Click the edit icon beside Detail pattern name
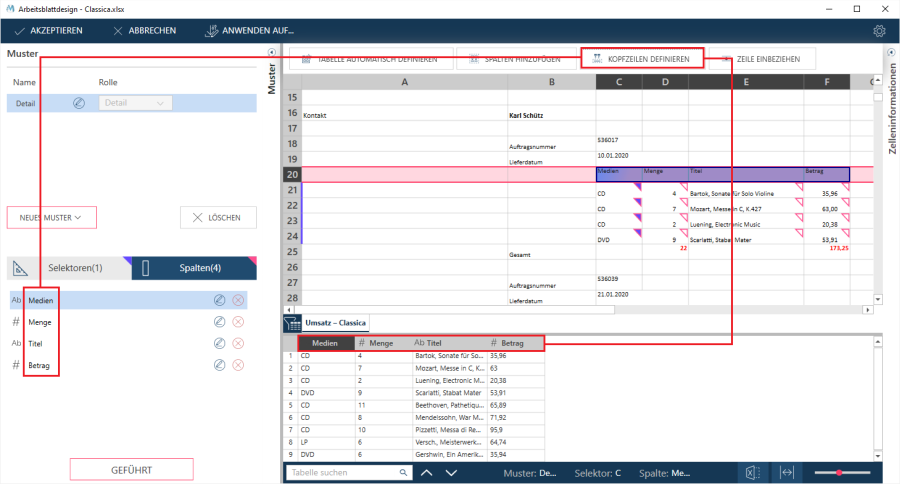The image size is (900, 484). pos(79,102)
